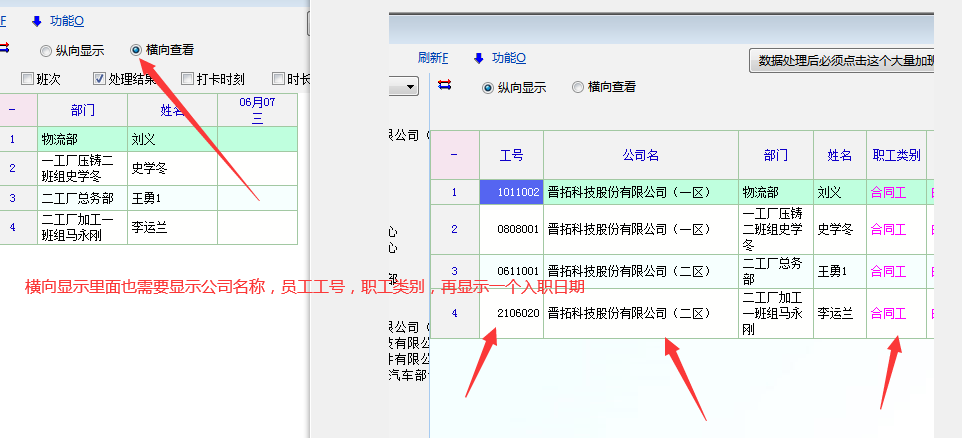Click blue down-arrow icon right of 刷新F
This screenshot has width=962, height=438.
click(478, 58)
